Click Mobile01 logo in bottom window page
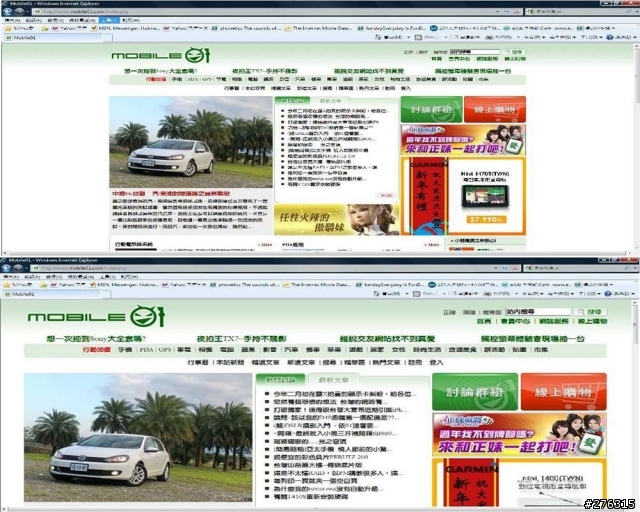 click(96, 316)
